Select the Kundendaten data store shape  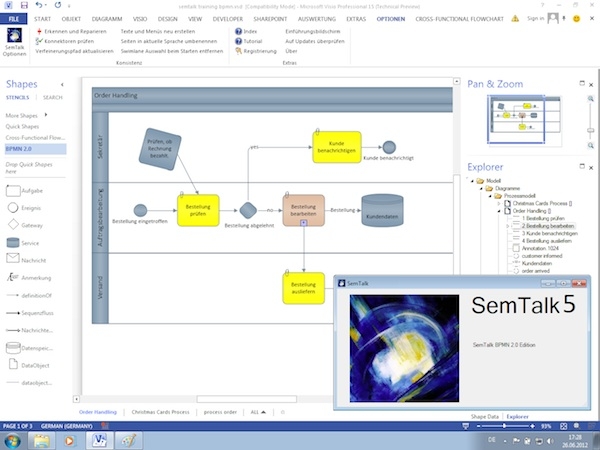[382, 210]
